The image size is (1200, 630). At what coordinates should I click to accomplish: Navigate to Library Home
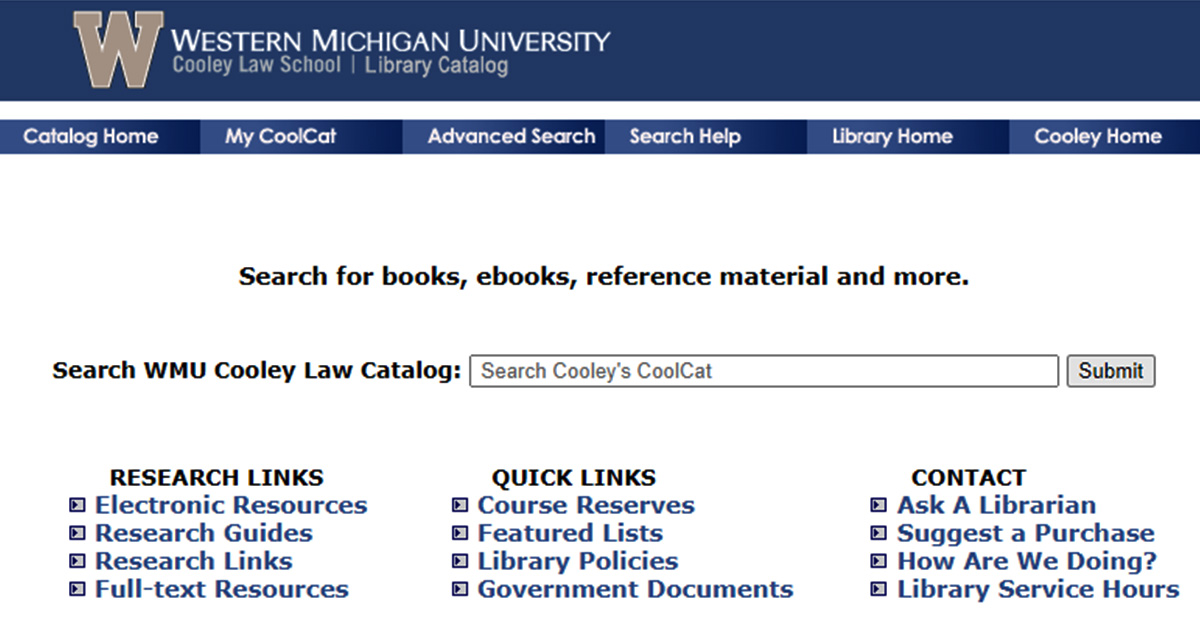(x=892, y=137)
